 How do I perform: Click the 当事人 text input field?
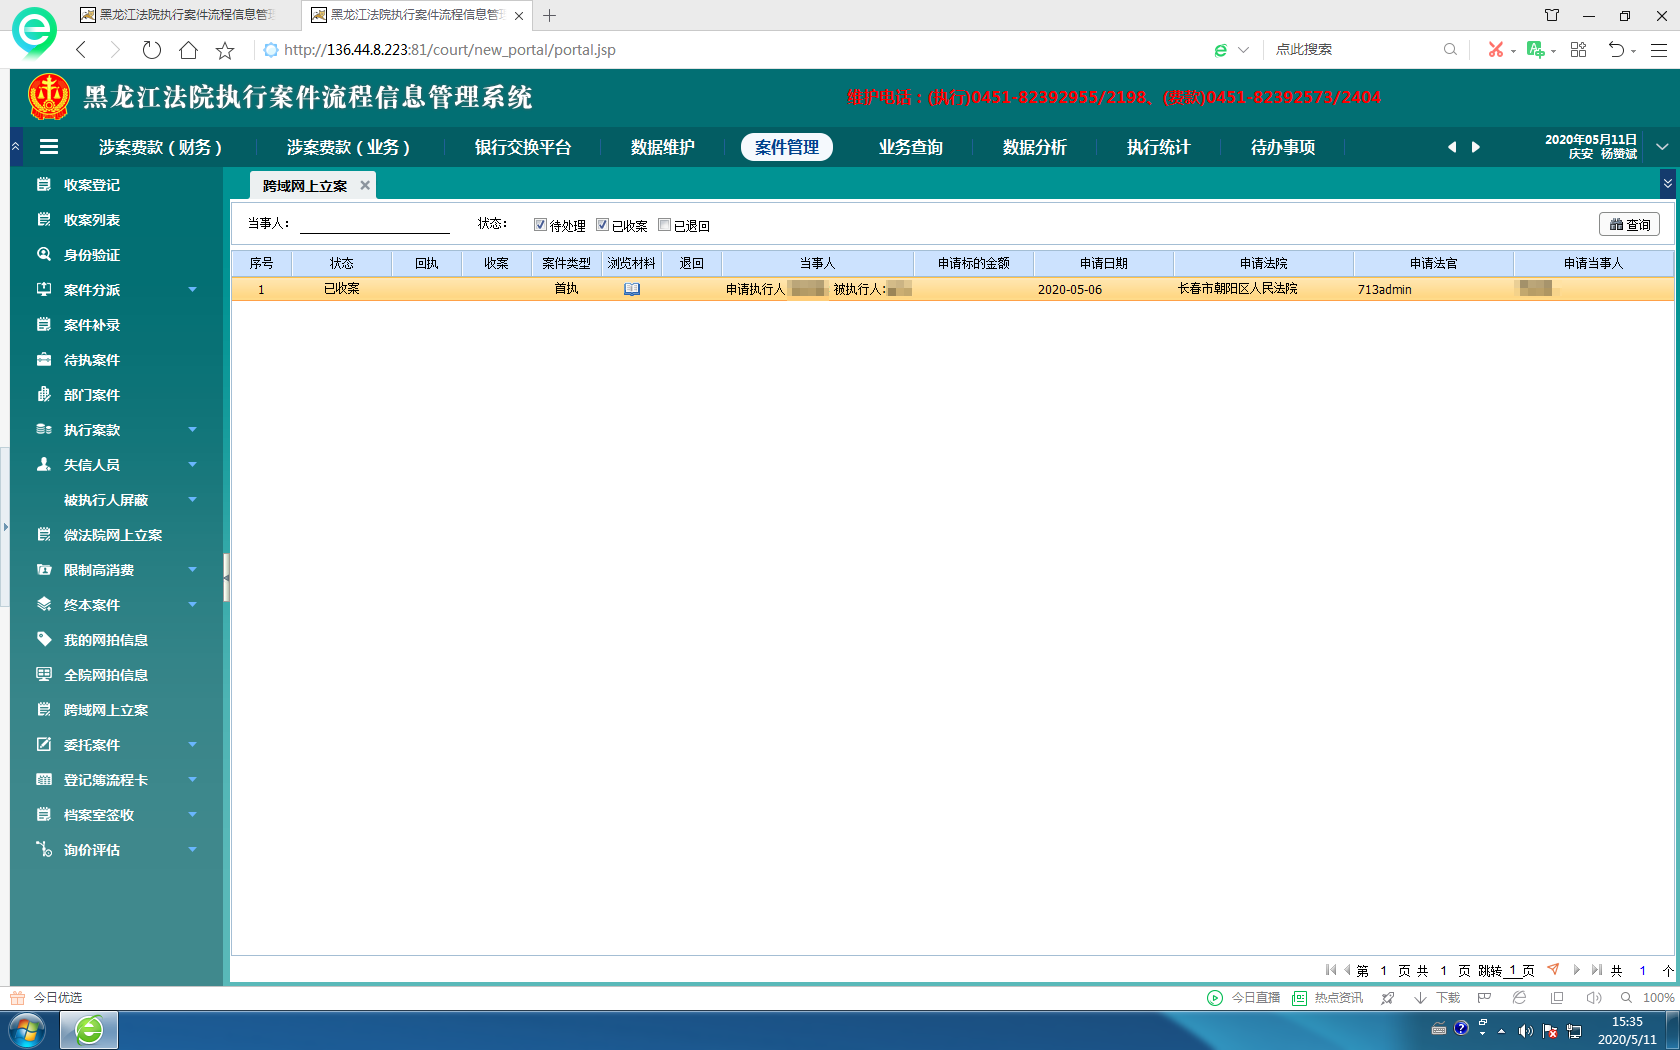pos(375,224)
